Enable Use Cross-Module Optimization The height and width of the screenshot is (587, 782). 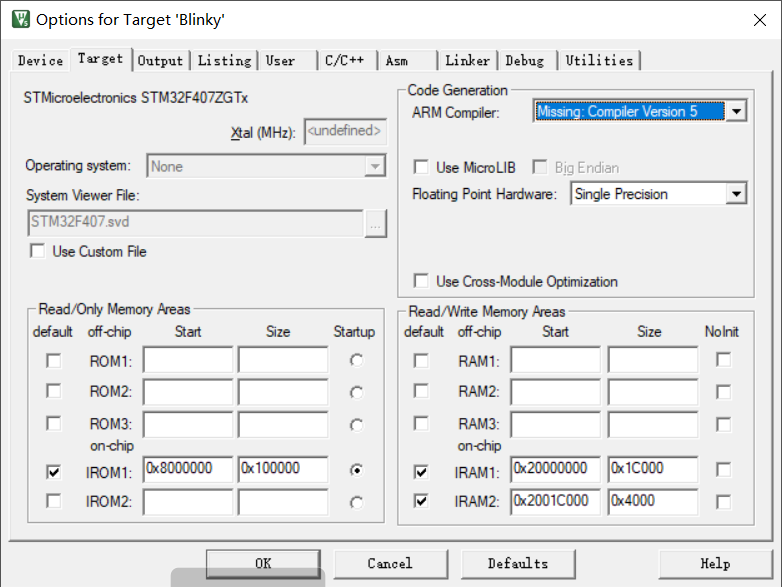(421, 281)
